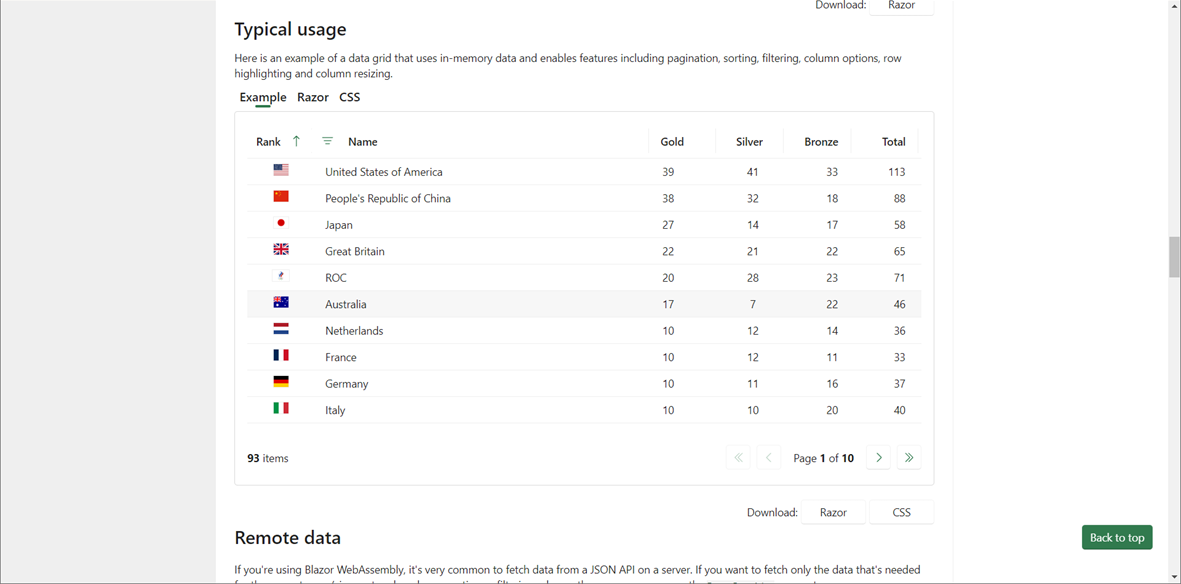Switch to the Razor tab
Viewport: 1181px width, 584px height.
pyautogui.click(x=313, y=97)
